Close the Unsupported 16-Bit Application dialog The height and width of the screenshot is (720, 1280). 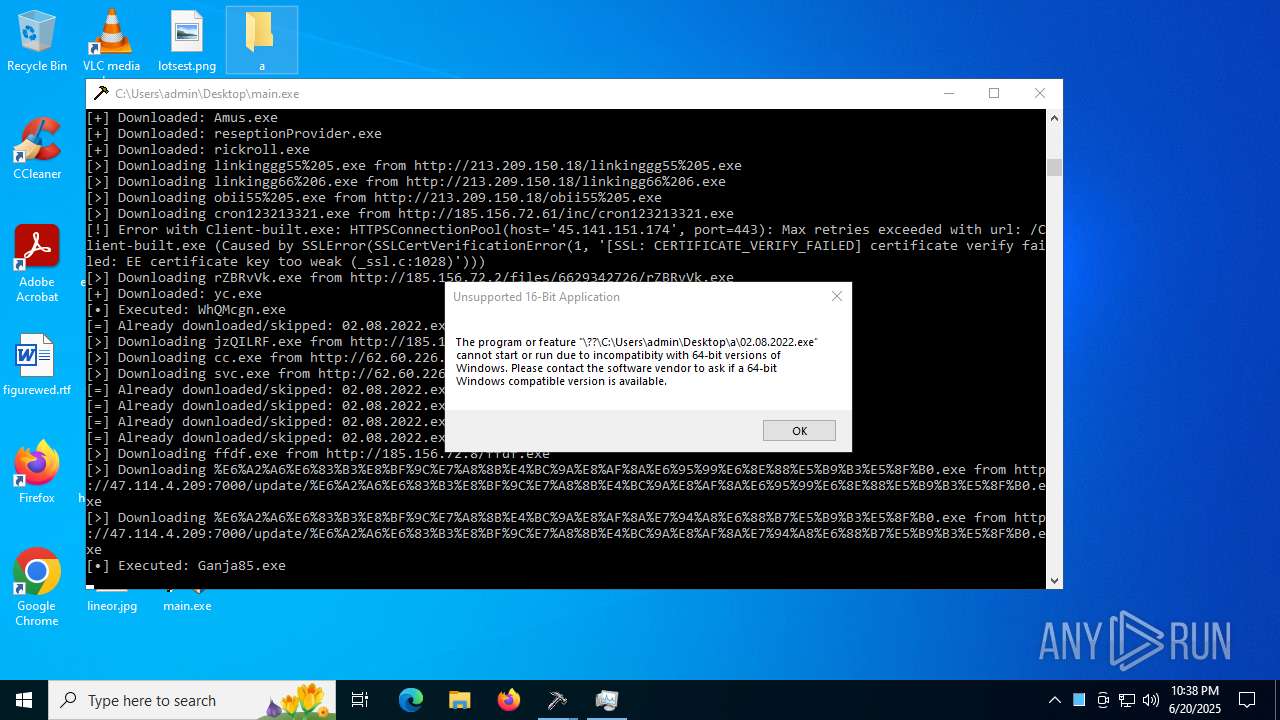coord(837,296)
